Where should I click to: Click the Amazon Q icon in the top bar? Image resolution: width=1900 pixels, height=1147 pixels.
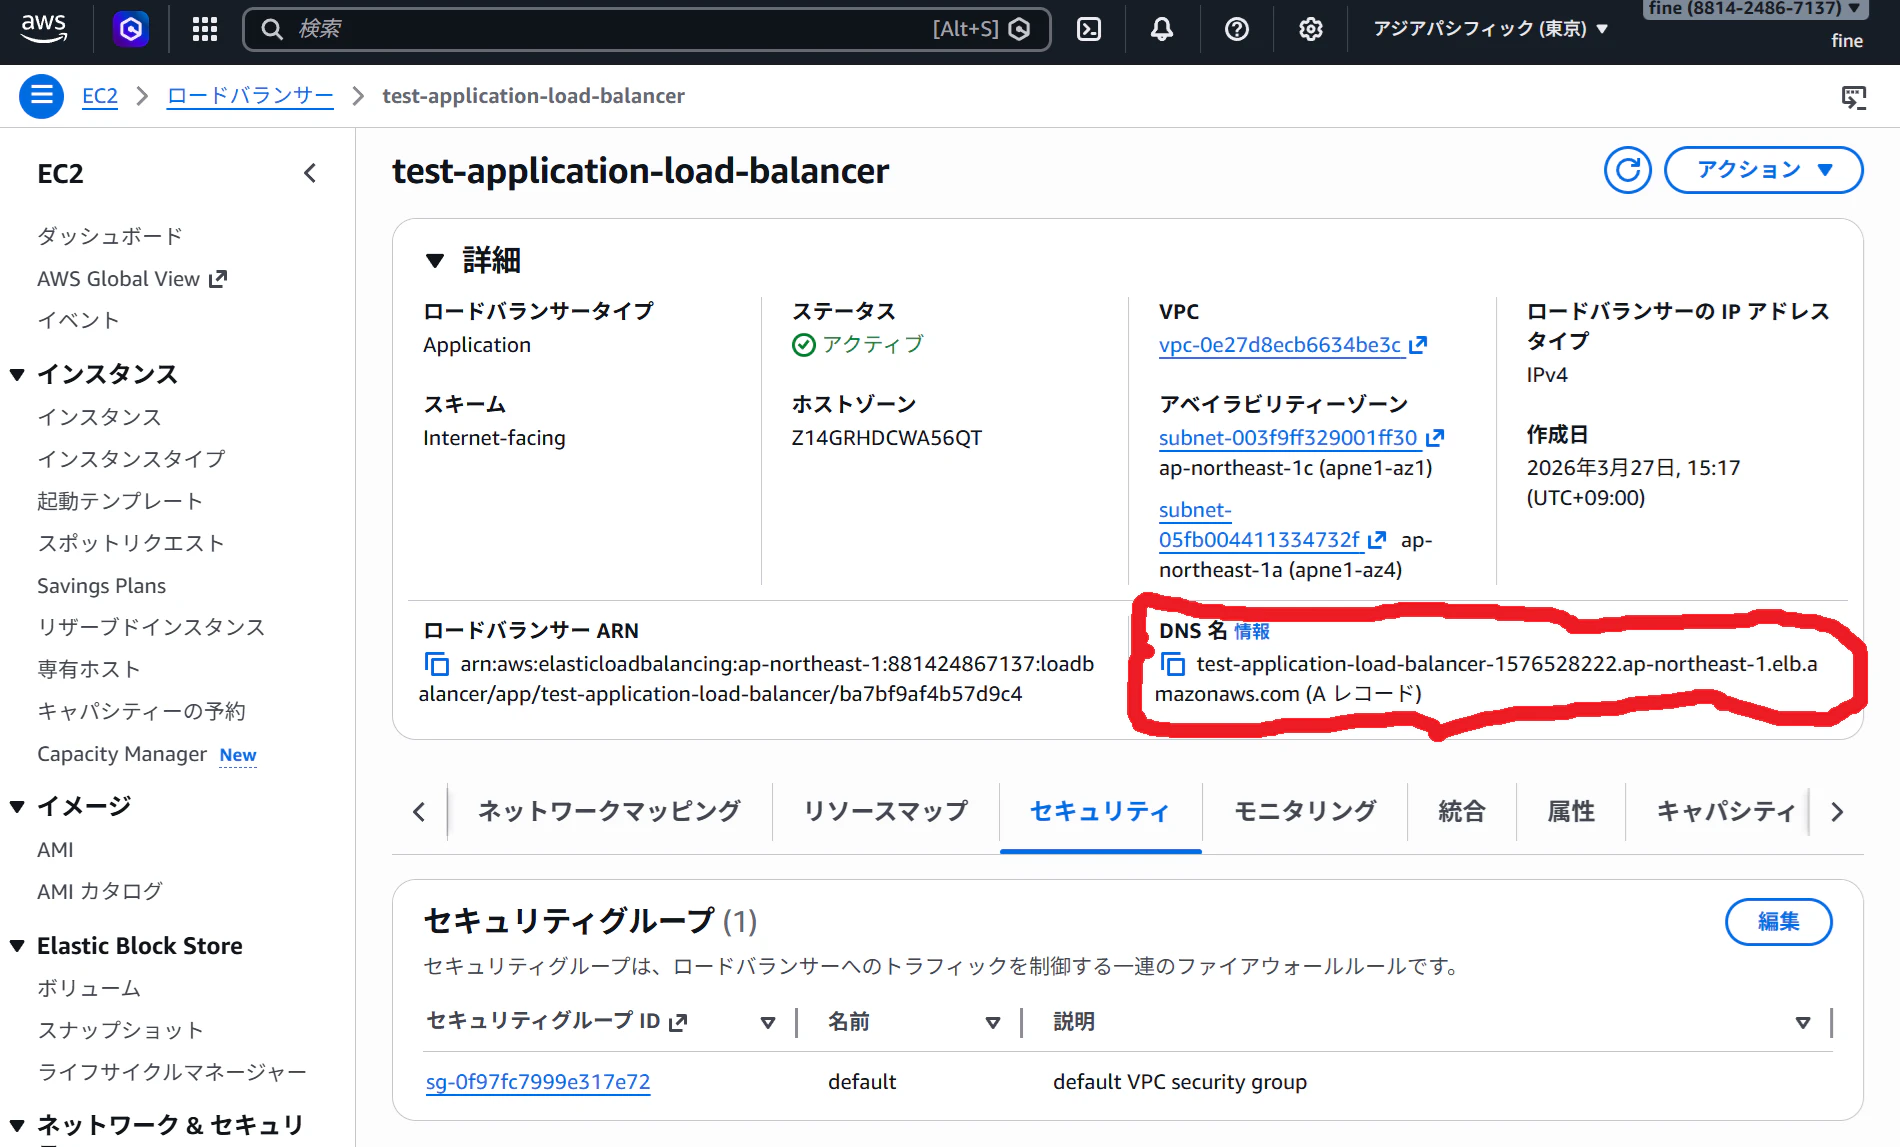click(131, 29)
